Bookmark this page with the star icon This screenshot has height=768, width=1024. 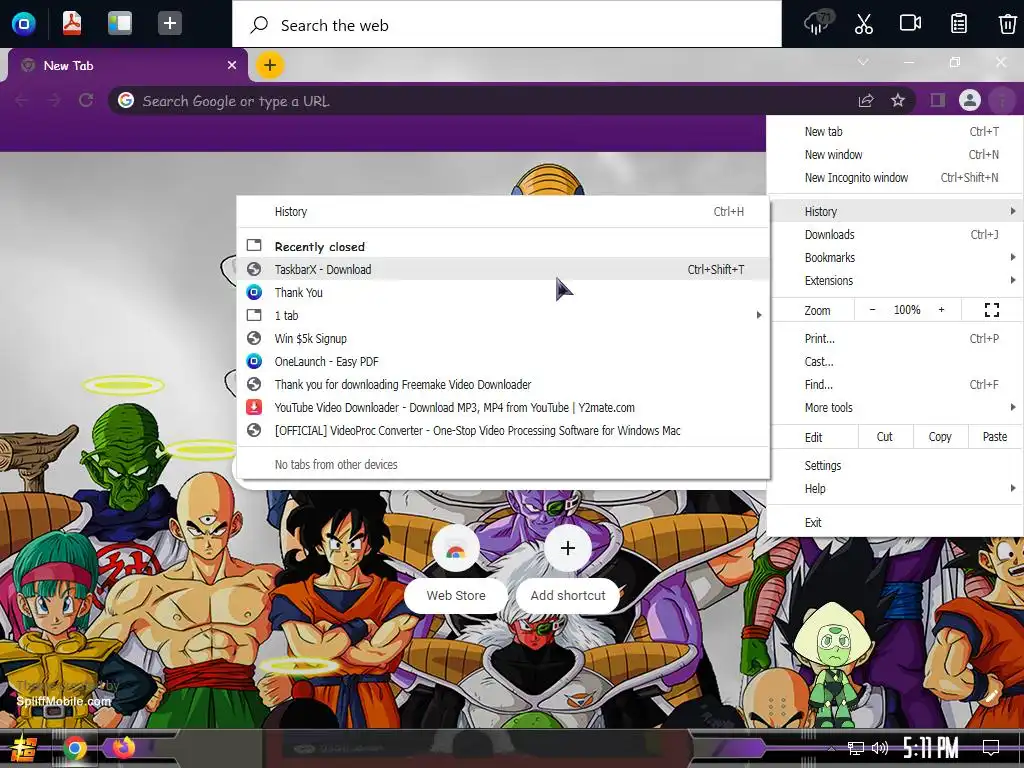pyautogui.click(x=898, y=101)
